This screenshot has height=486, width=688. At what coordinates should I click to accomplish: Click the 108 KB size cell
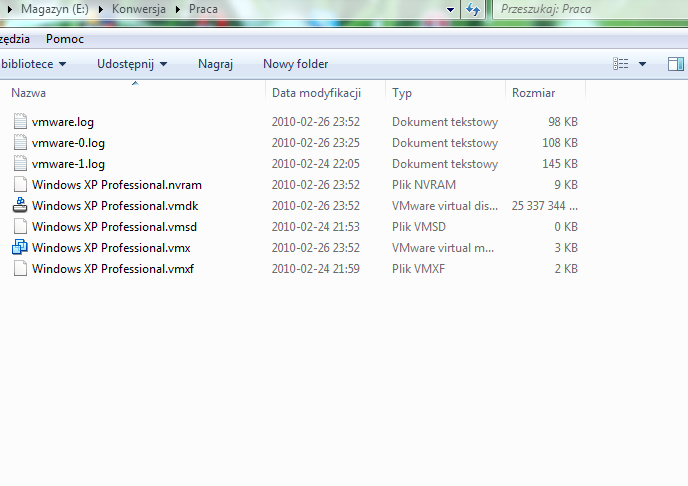point(560,143)
